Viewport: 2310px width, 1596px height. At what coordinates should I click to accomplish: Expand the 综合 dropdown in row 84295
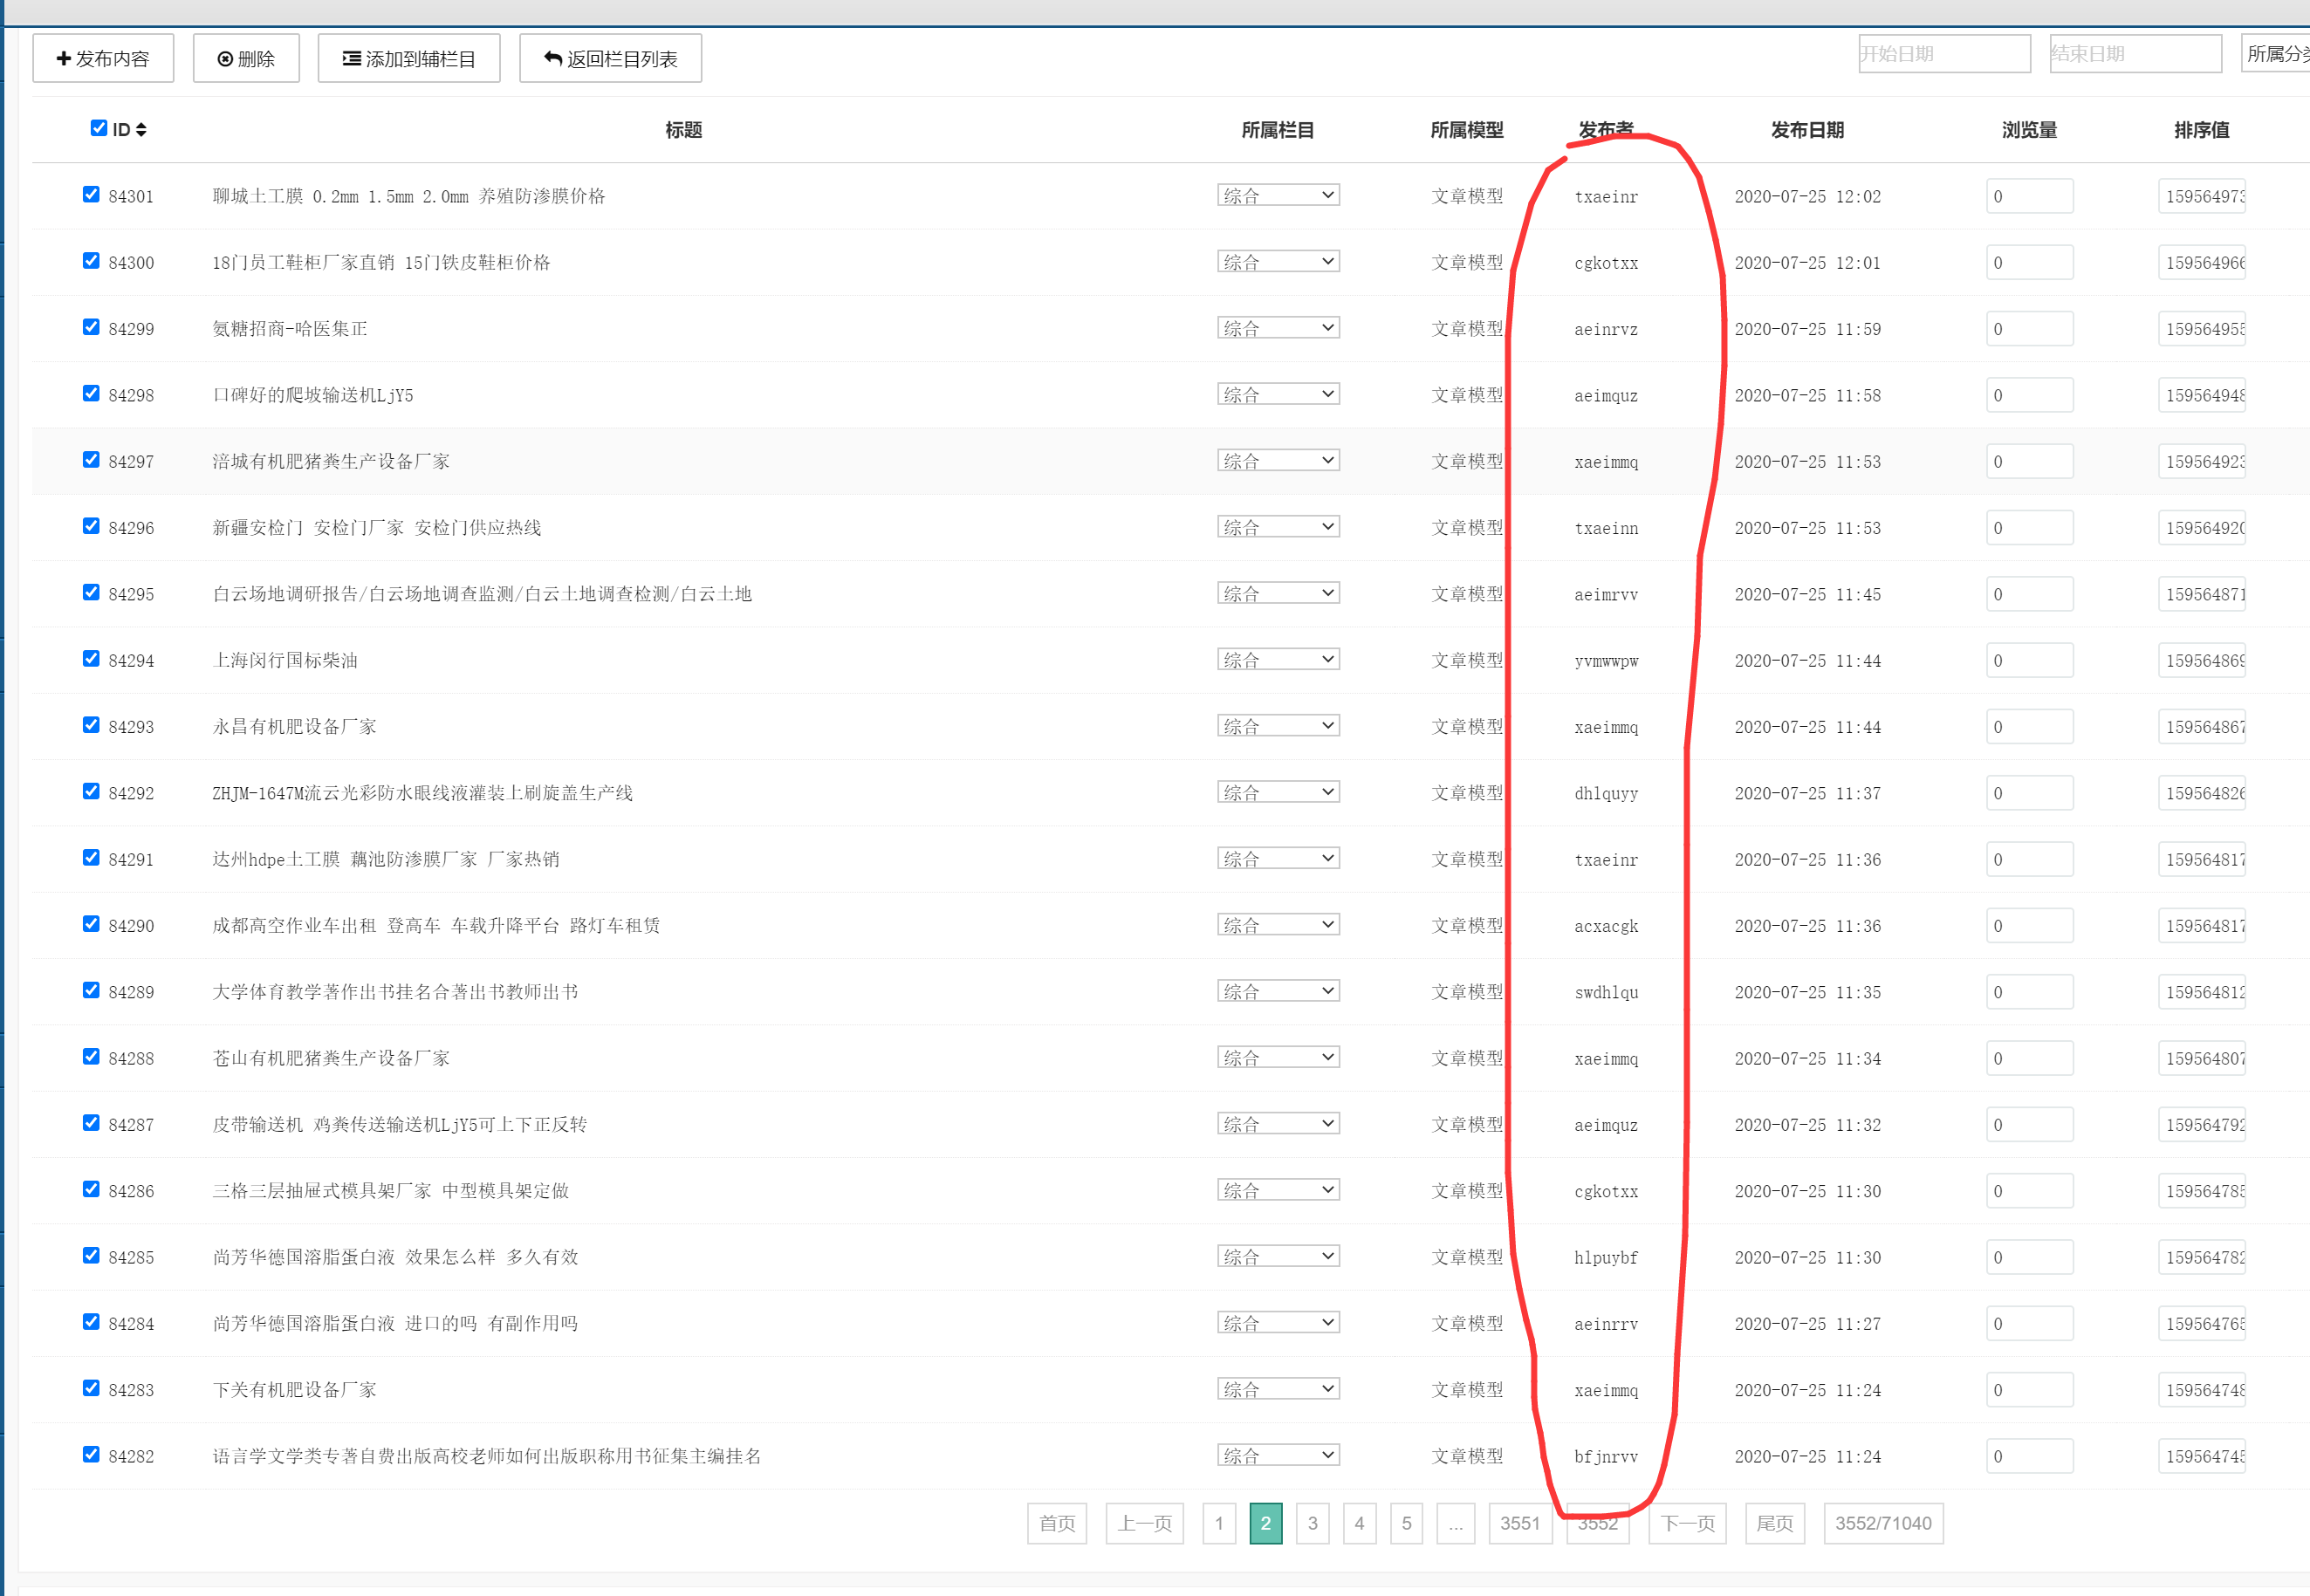[x=1278, y=593]
